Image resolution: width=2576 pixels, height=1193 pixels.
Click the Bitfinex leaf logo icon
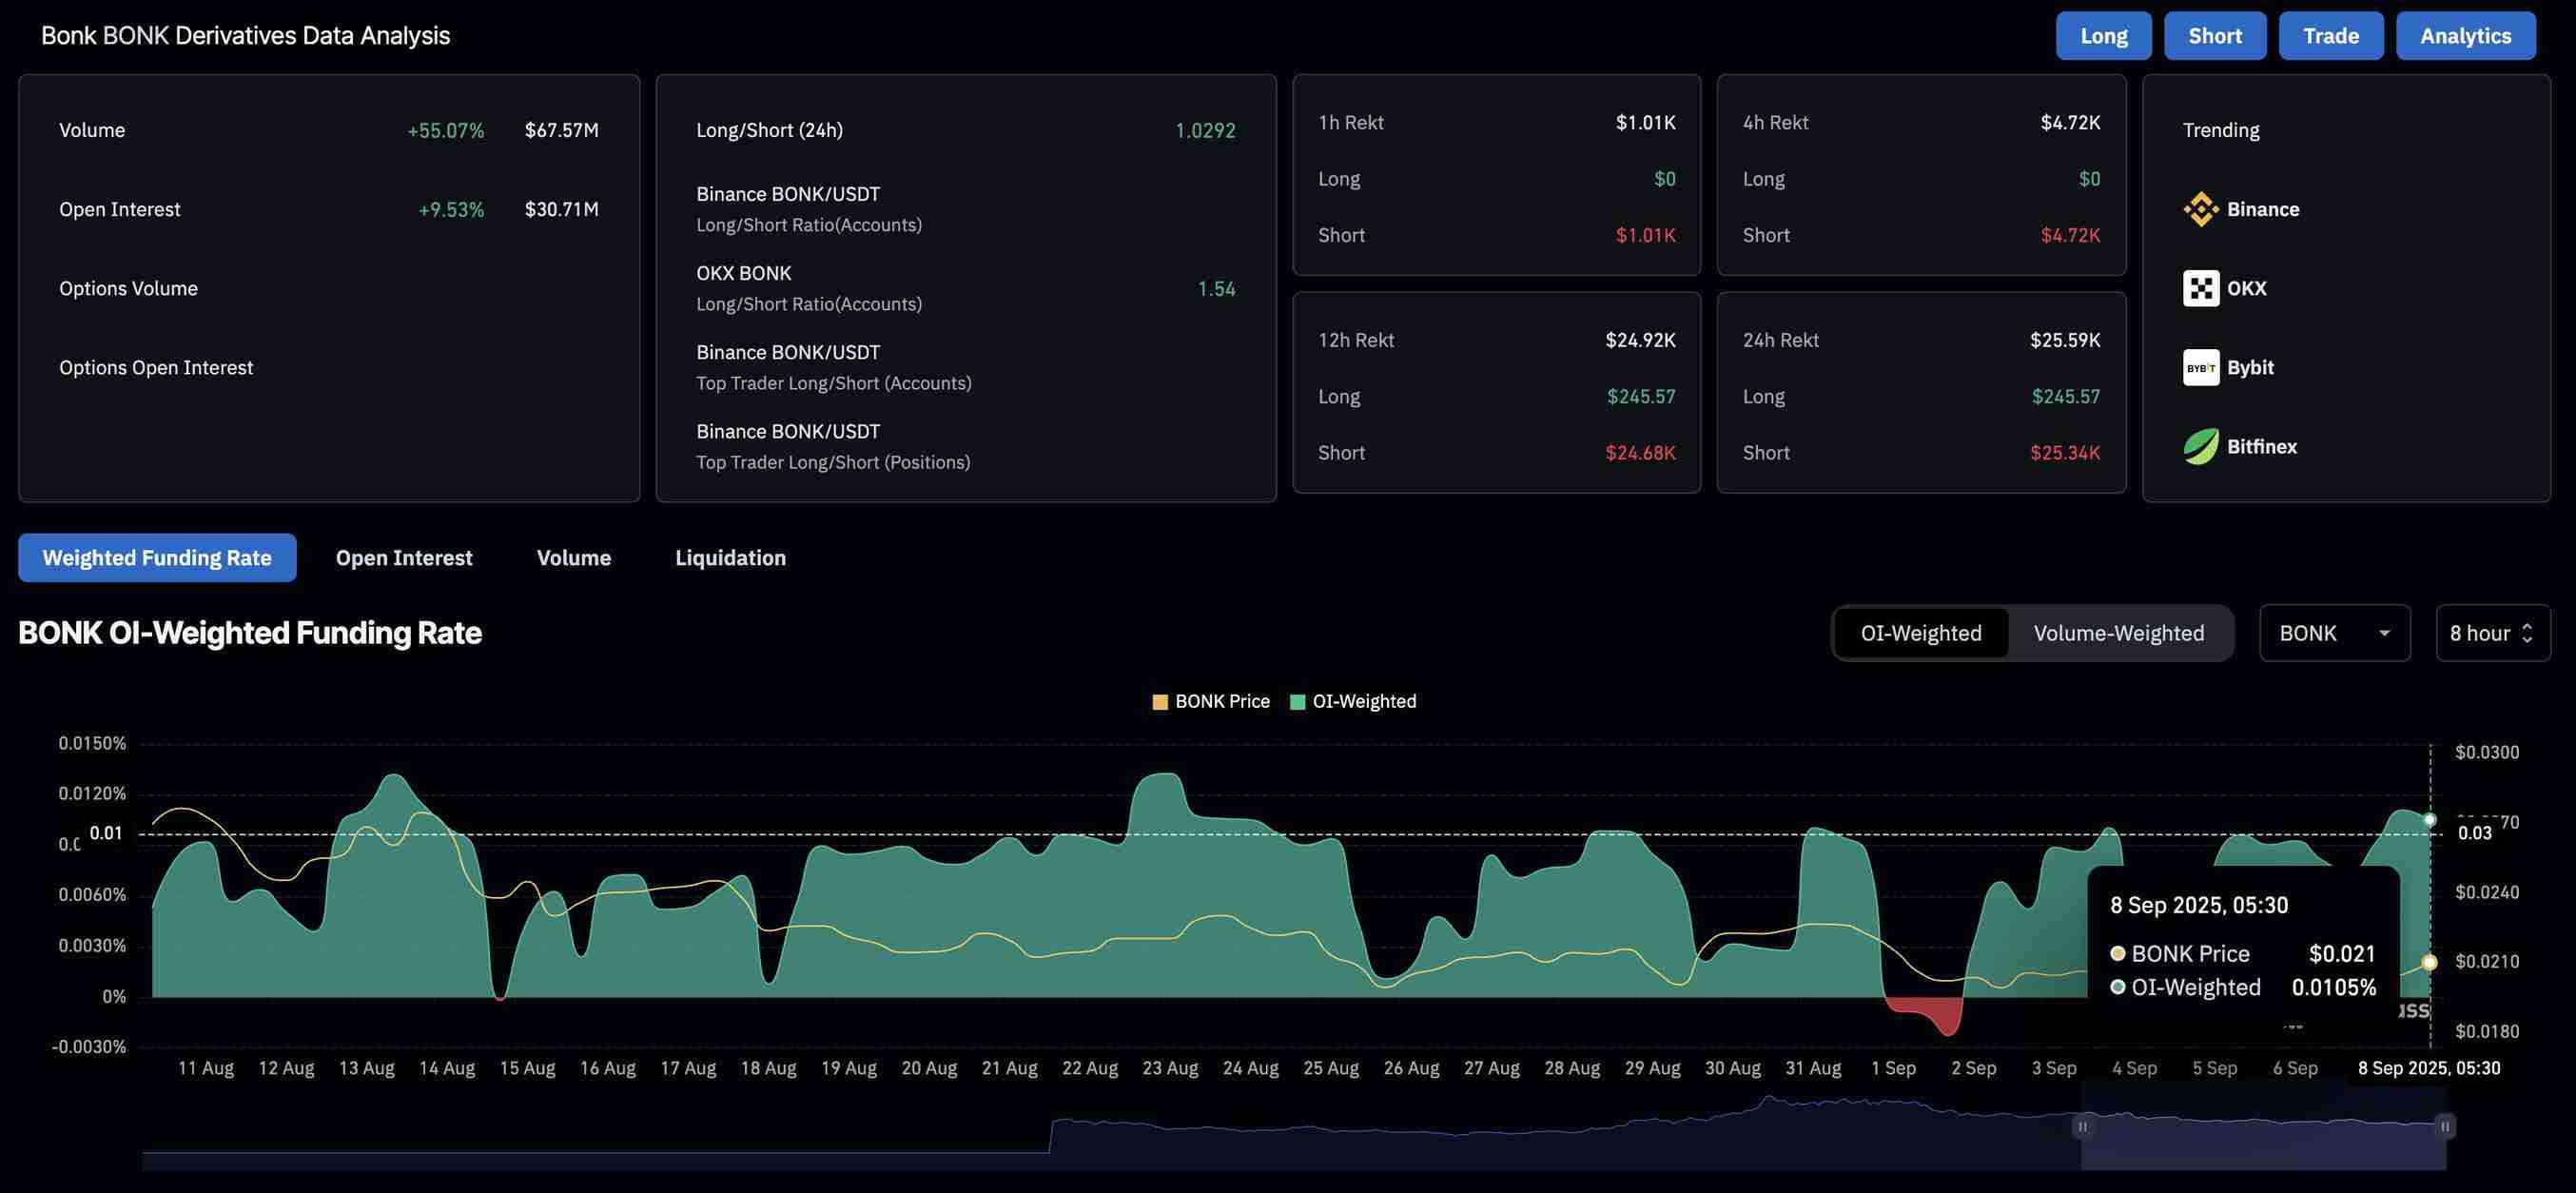(x=2200, y=446)
